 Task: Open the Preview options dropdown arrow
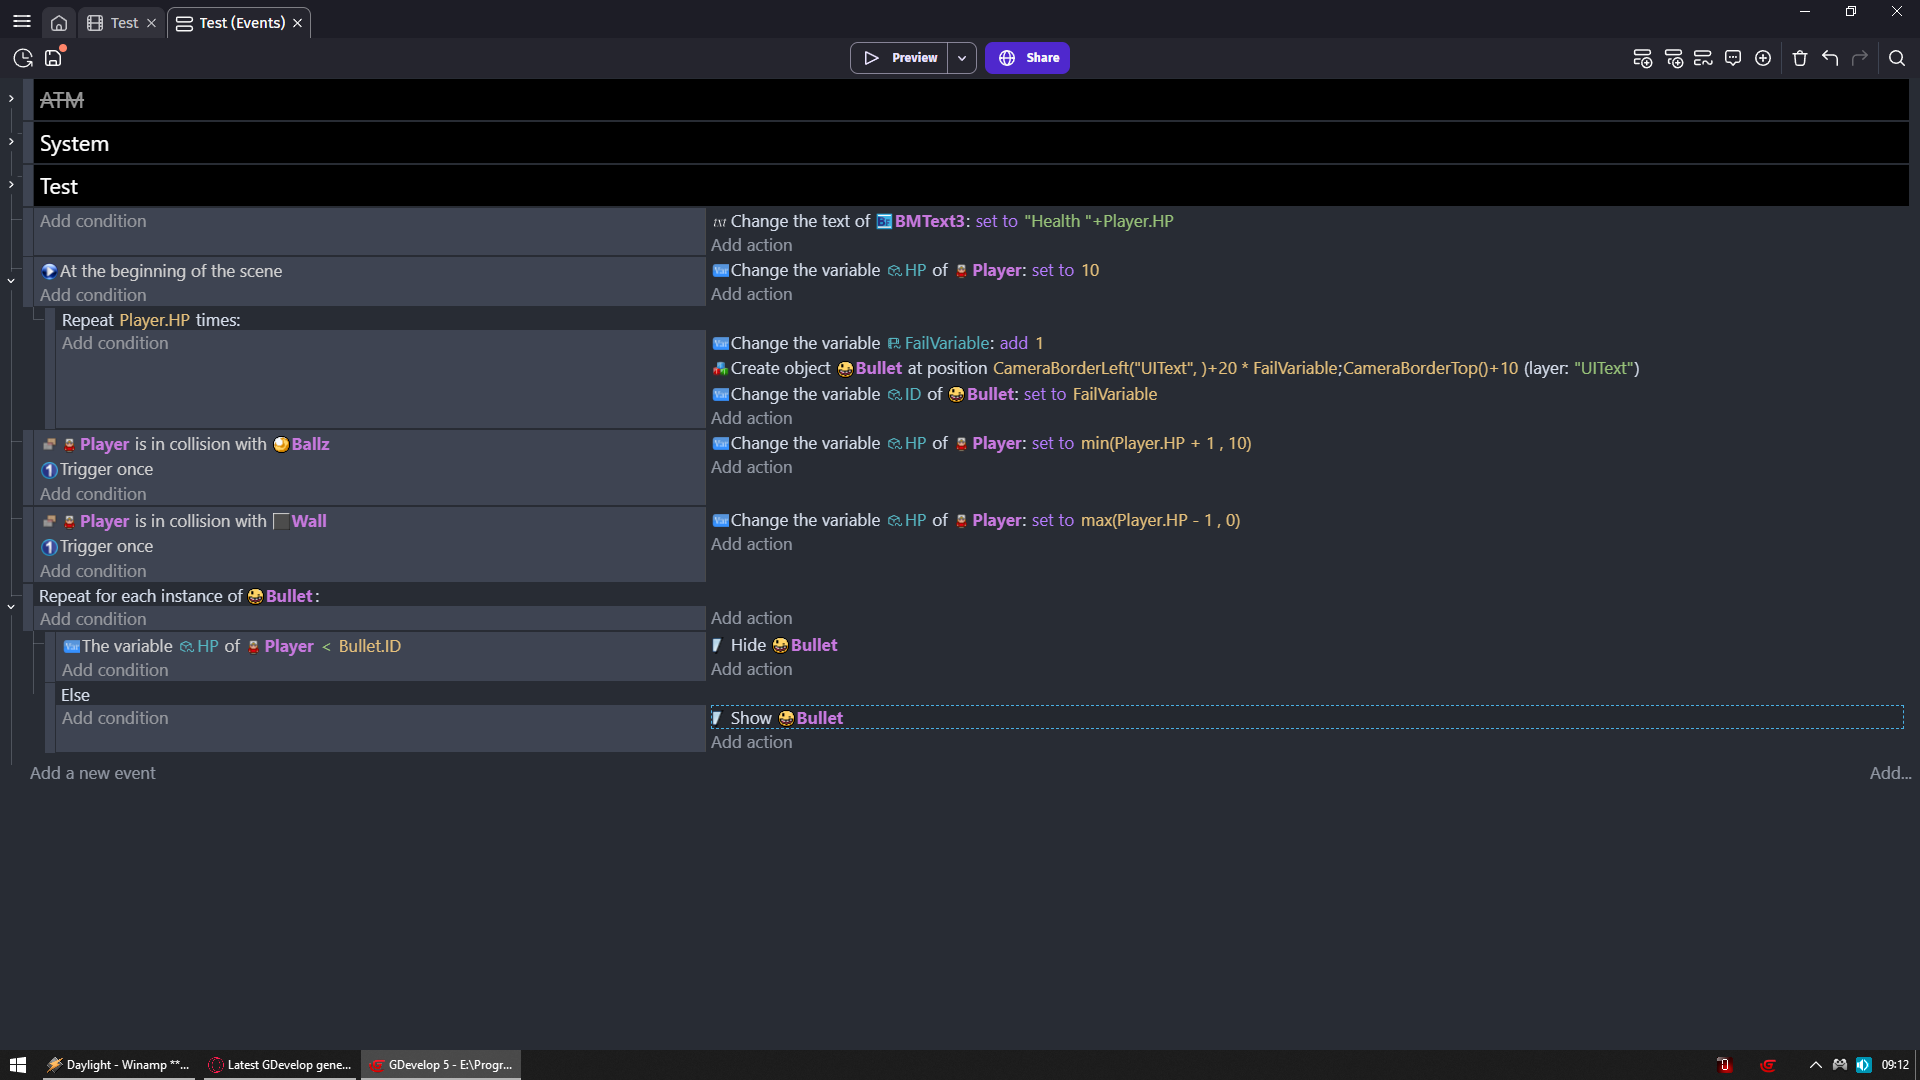tap(962, 58)
